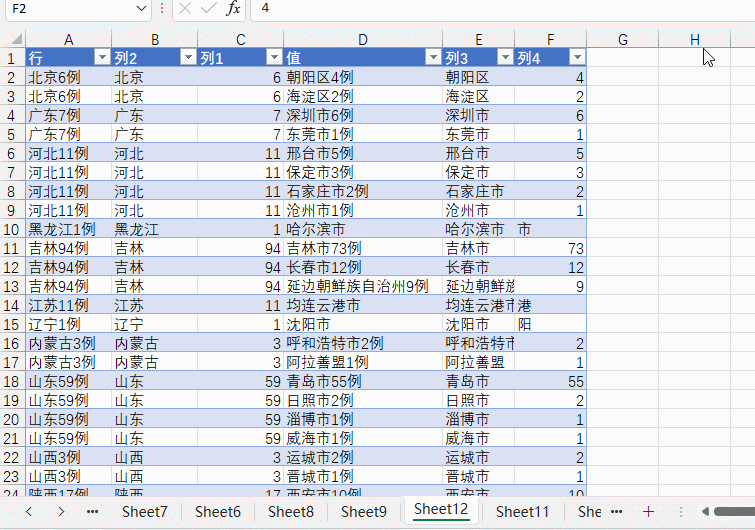The height and width of the screenshot is (530, 755).
Task: Select the Sheet12 tab
Action: pos(441,509)
